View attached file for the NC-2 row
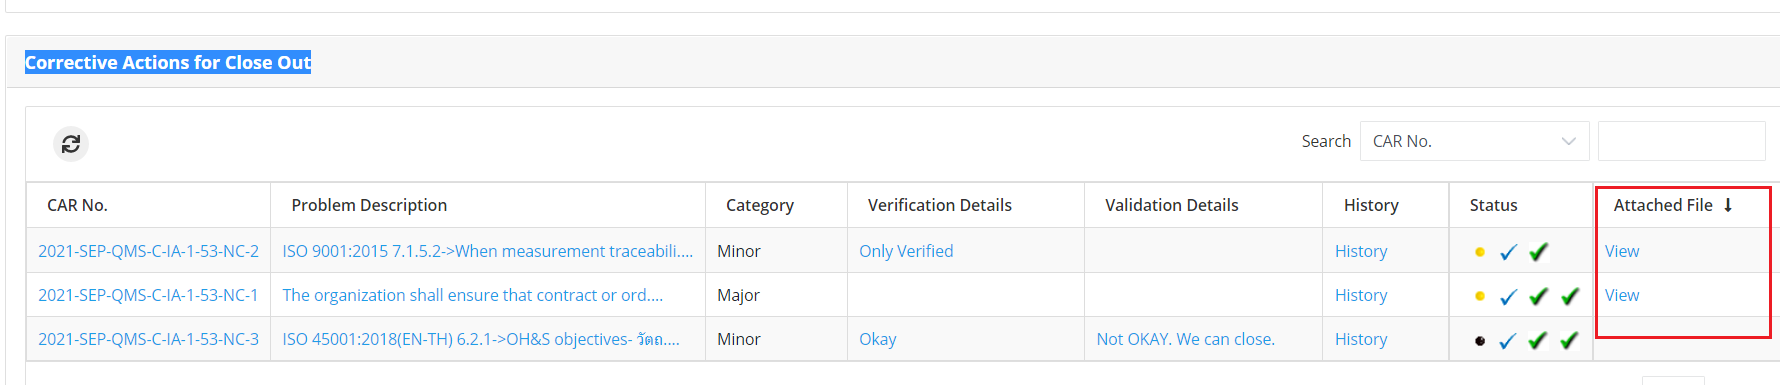This screenshot has width=1780, height=385. pos(1622,251)
